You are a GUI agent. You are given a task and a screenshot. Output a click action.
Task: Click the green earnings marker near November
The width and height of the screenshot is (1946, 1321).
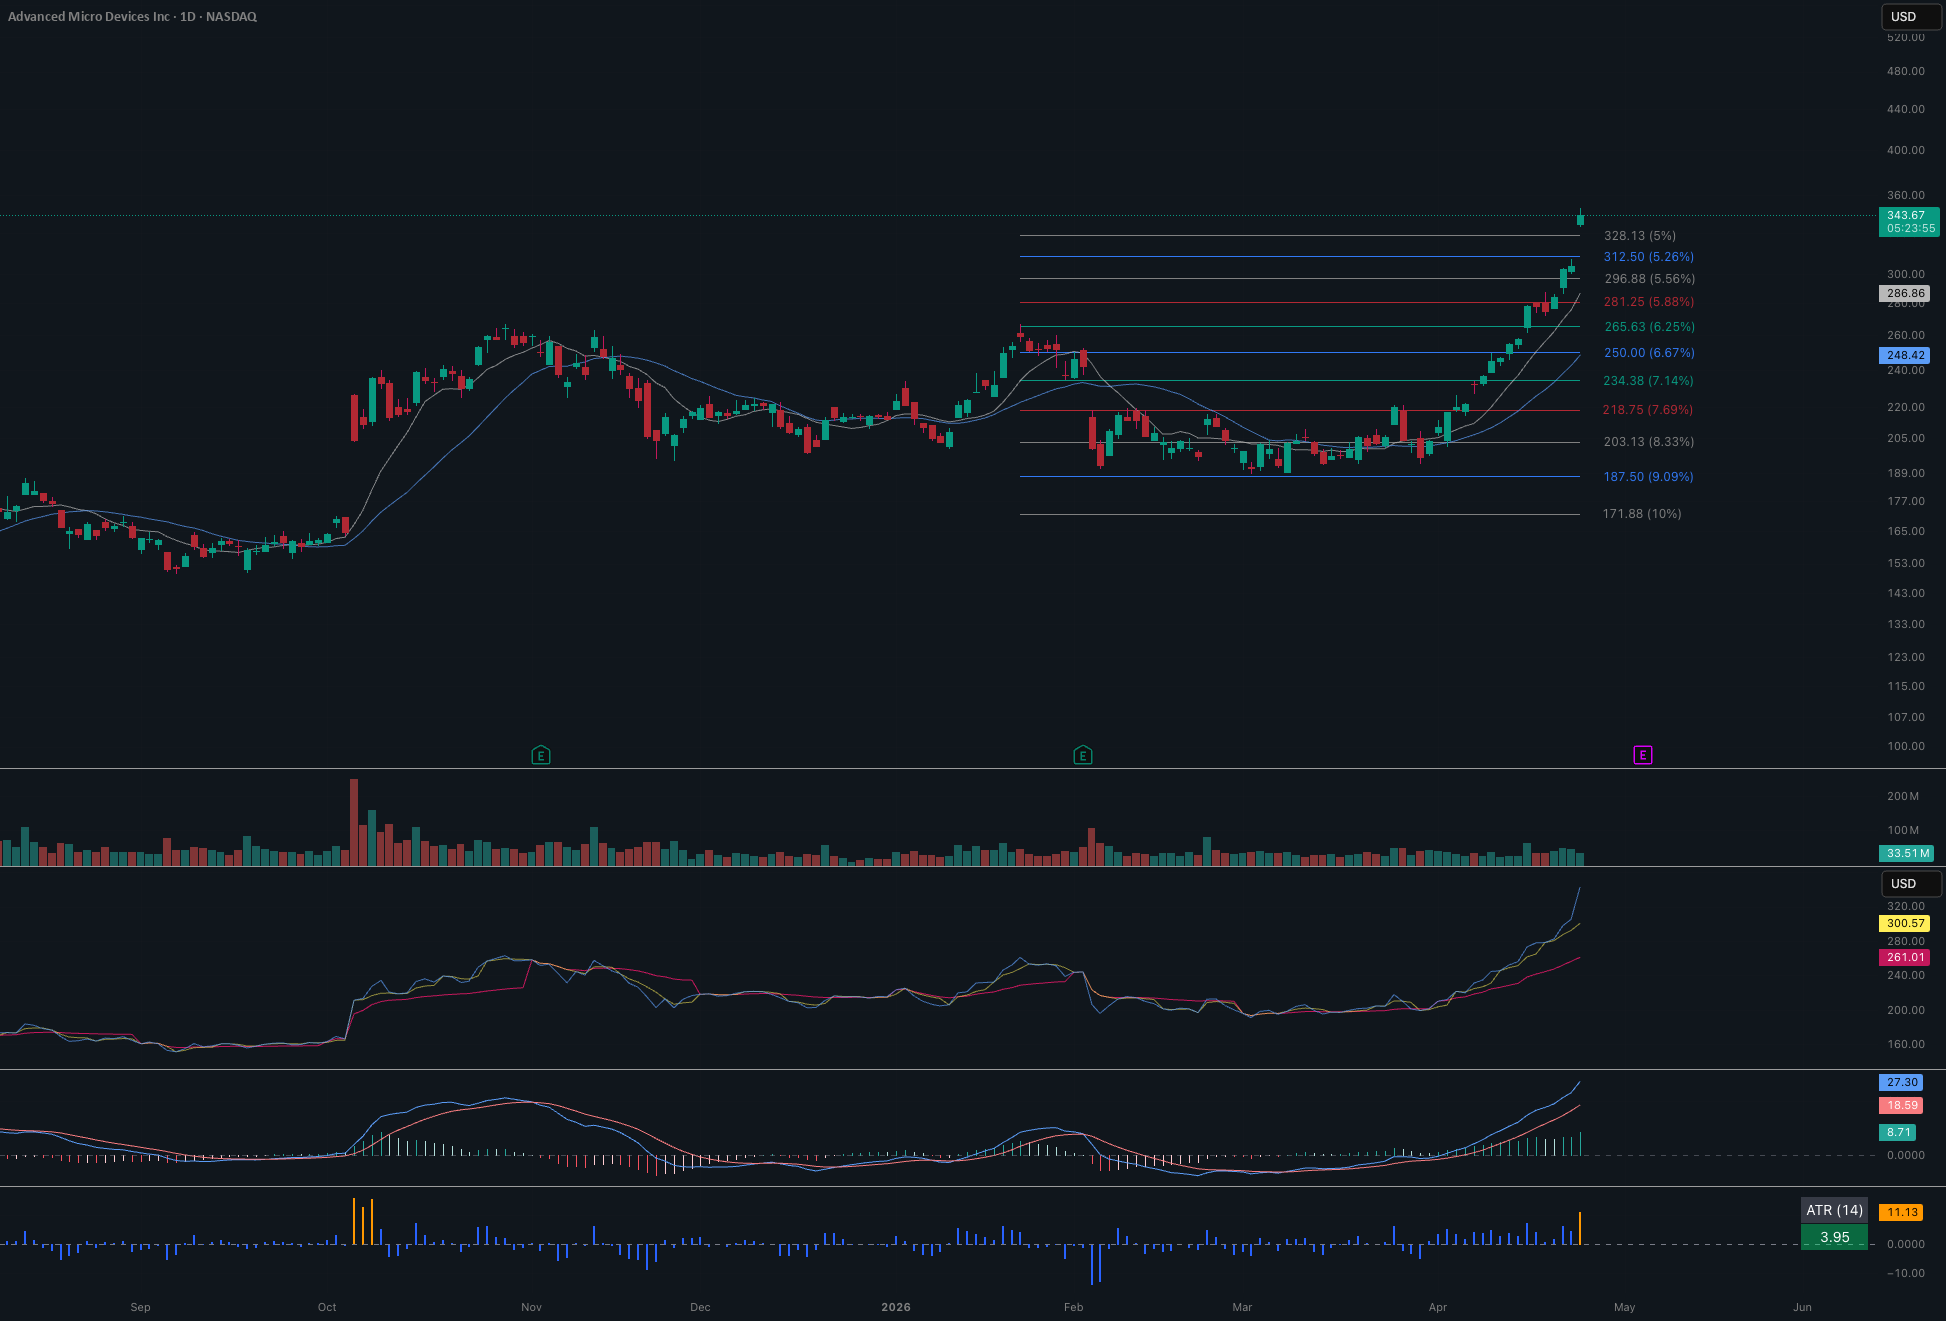540,755
